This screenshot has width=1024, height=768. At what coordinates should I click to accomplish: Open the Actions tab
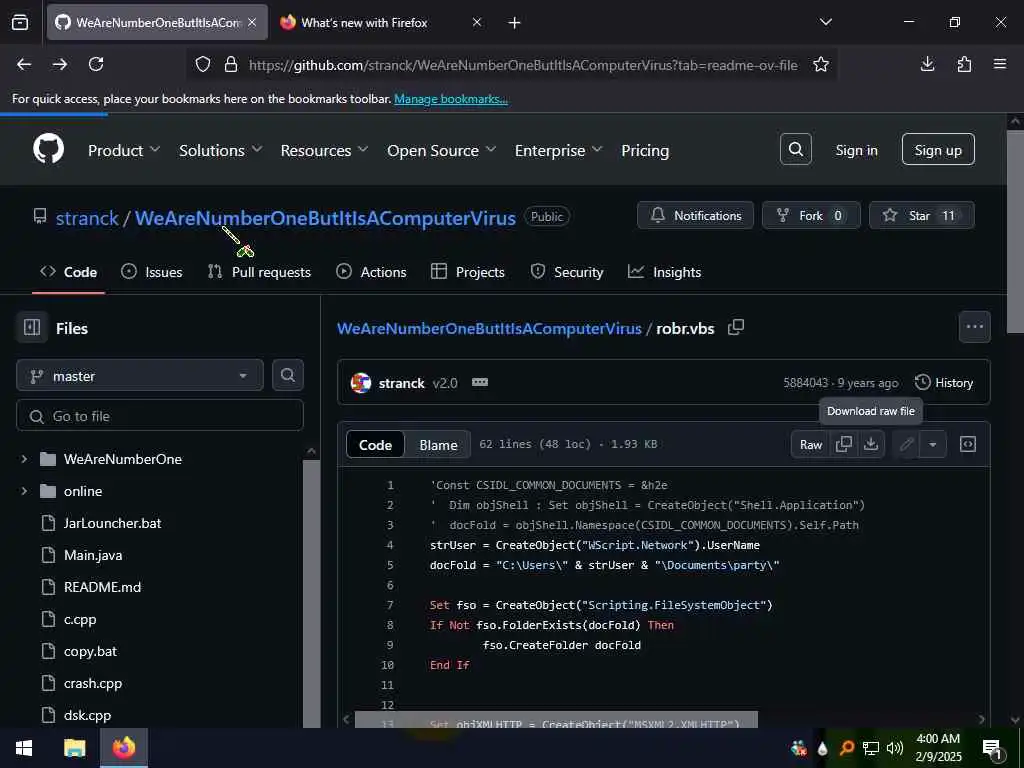click(371, 272)
